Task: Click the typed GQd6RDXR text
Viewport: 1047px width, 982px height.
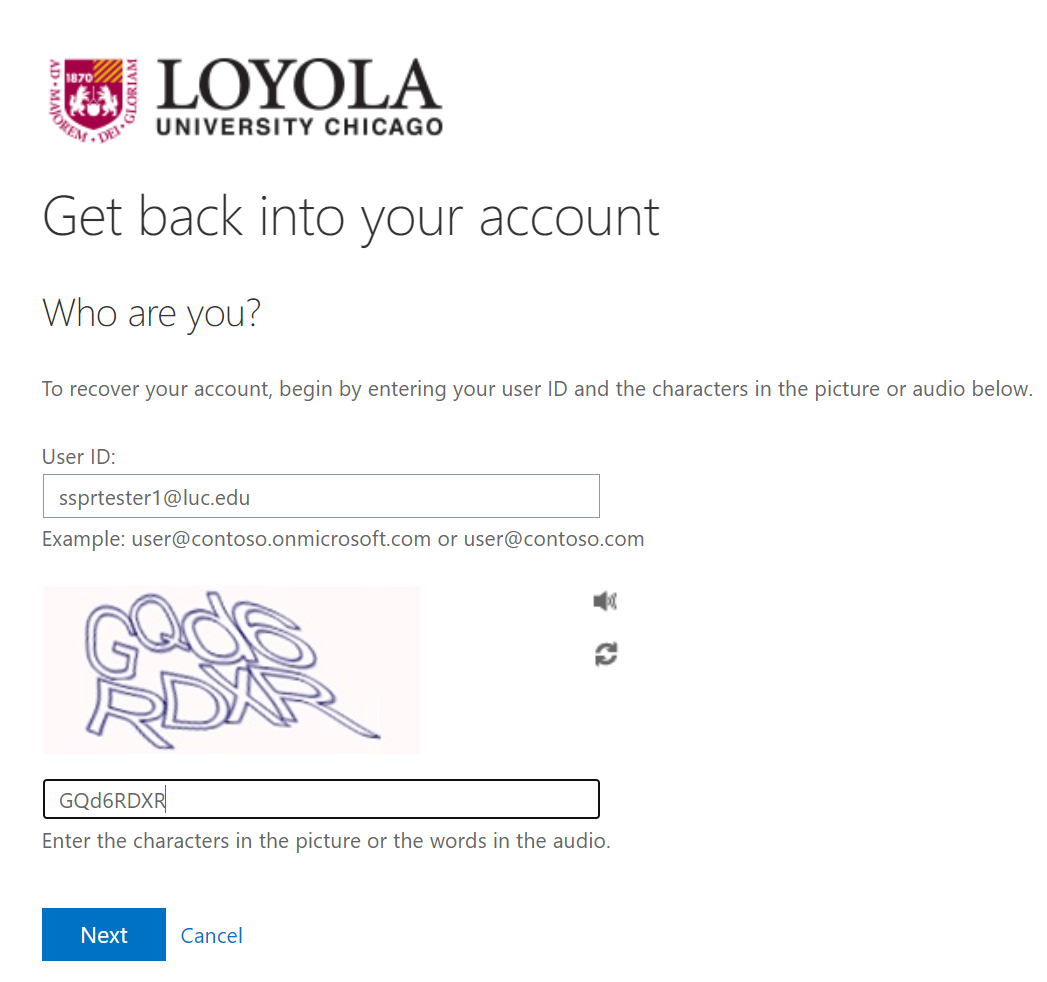Action: pyautogui.click(x=112, y=800)
